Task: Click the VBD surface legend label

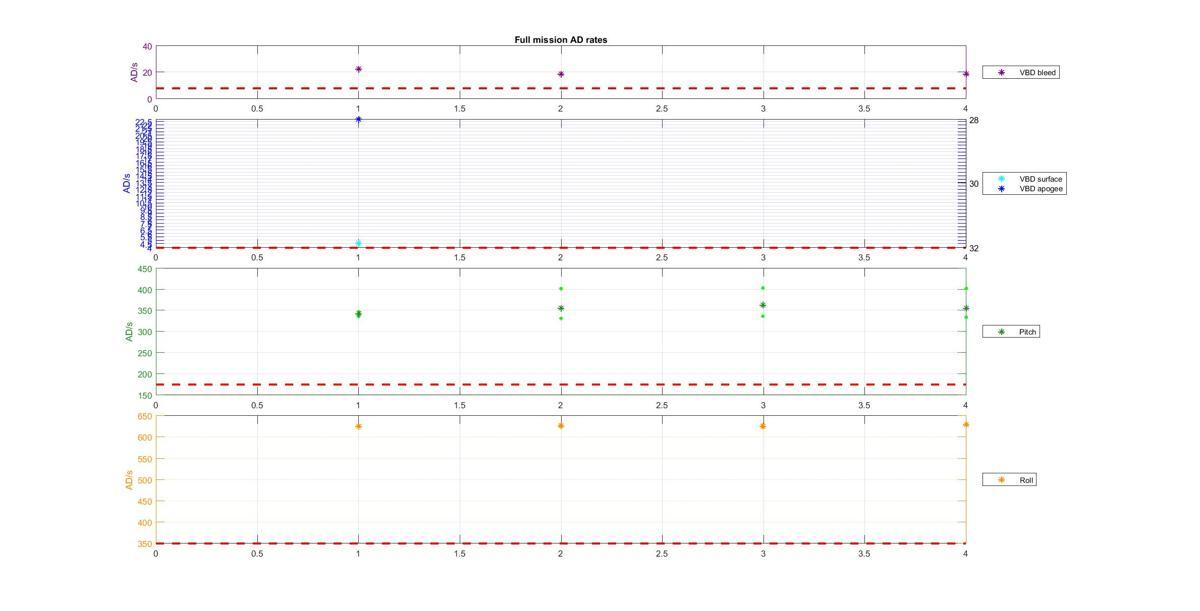Action: click(1040, 178)
